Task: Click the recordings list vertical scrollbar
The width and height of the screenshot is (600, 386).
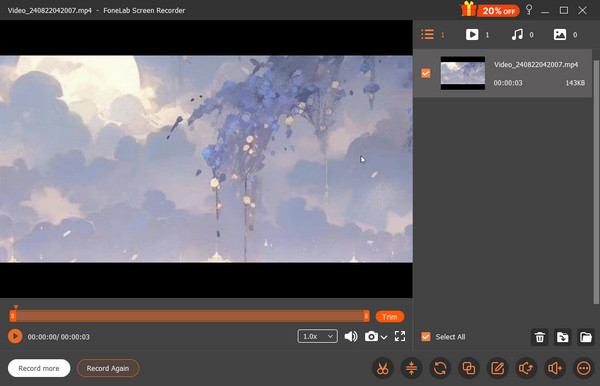Action: (596, 182)
